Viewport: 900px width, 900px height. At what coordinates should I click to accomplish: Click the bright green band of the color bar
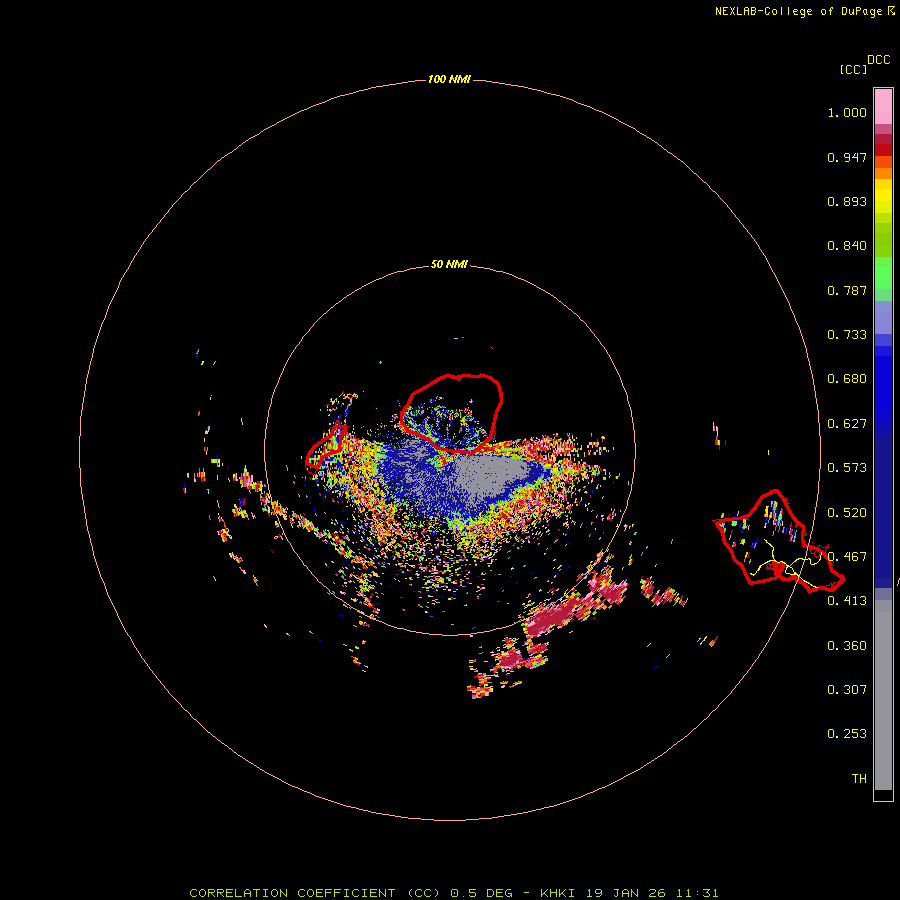883,273
